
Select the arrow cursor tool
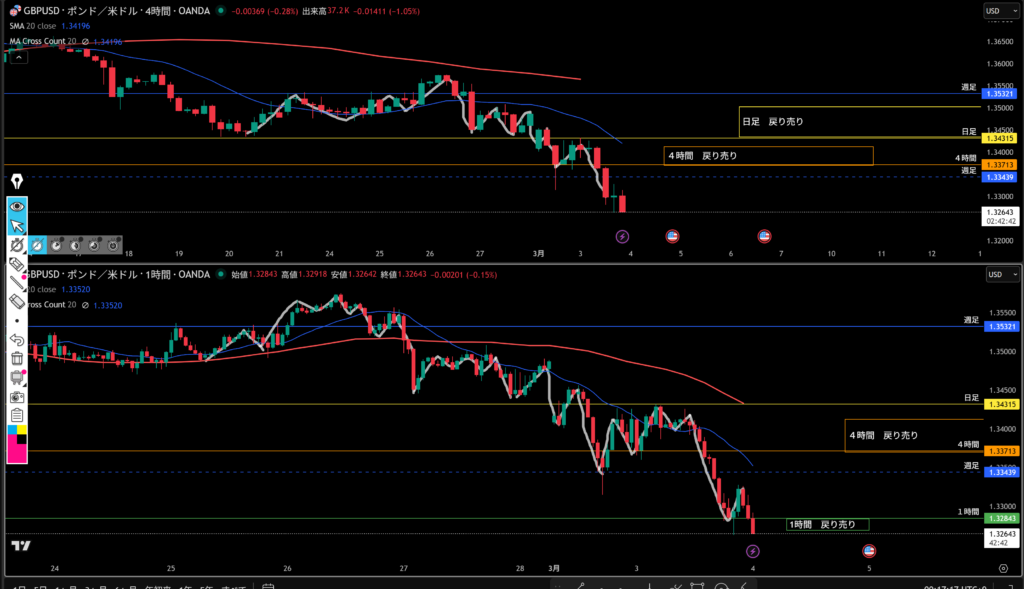[x=17, y=225]
